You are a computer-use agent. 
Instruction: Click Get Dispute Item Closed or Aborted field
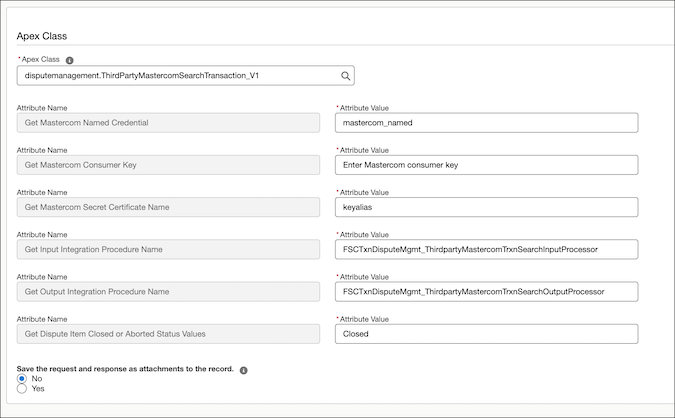(168, 334)
